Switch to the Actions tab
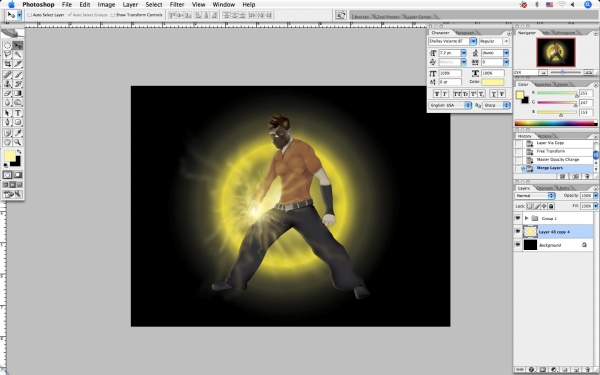600x375 pixels. pos(545,136)
